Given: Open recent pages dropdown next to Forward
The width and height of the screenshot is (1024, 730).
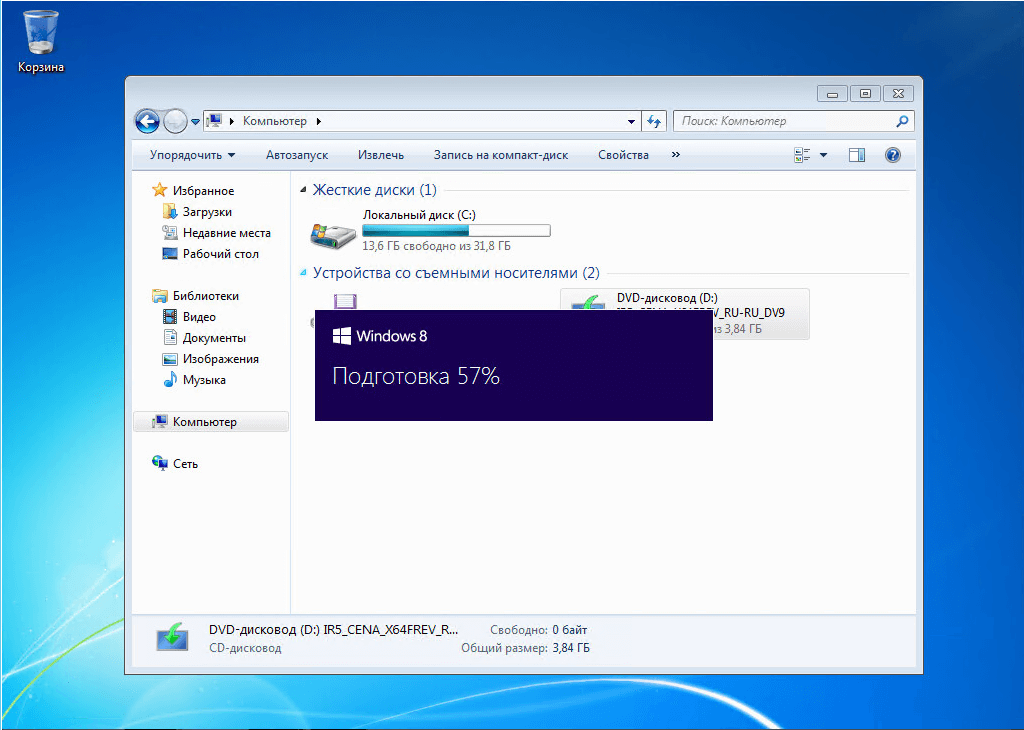Looking at the screenshot, I should [x=196, y=121].
